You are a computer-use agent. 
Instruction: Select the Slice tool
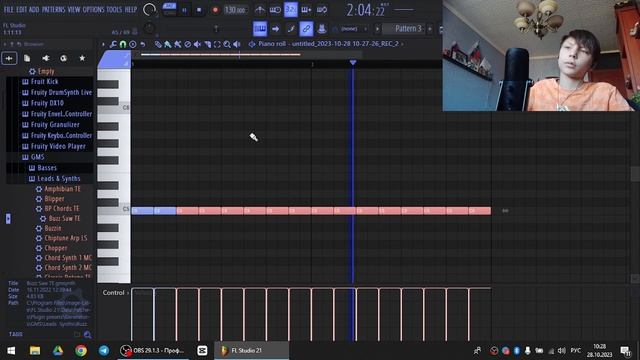pyautogui.click(x=207, y=44)
